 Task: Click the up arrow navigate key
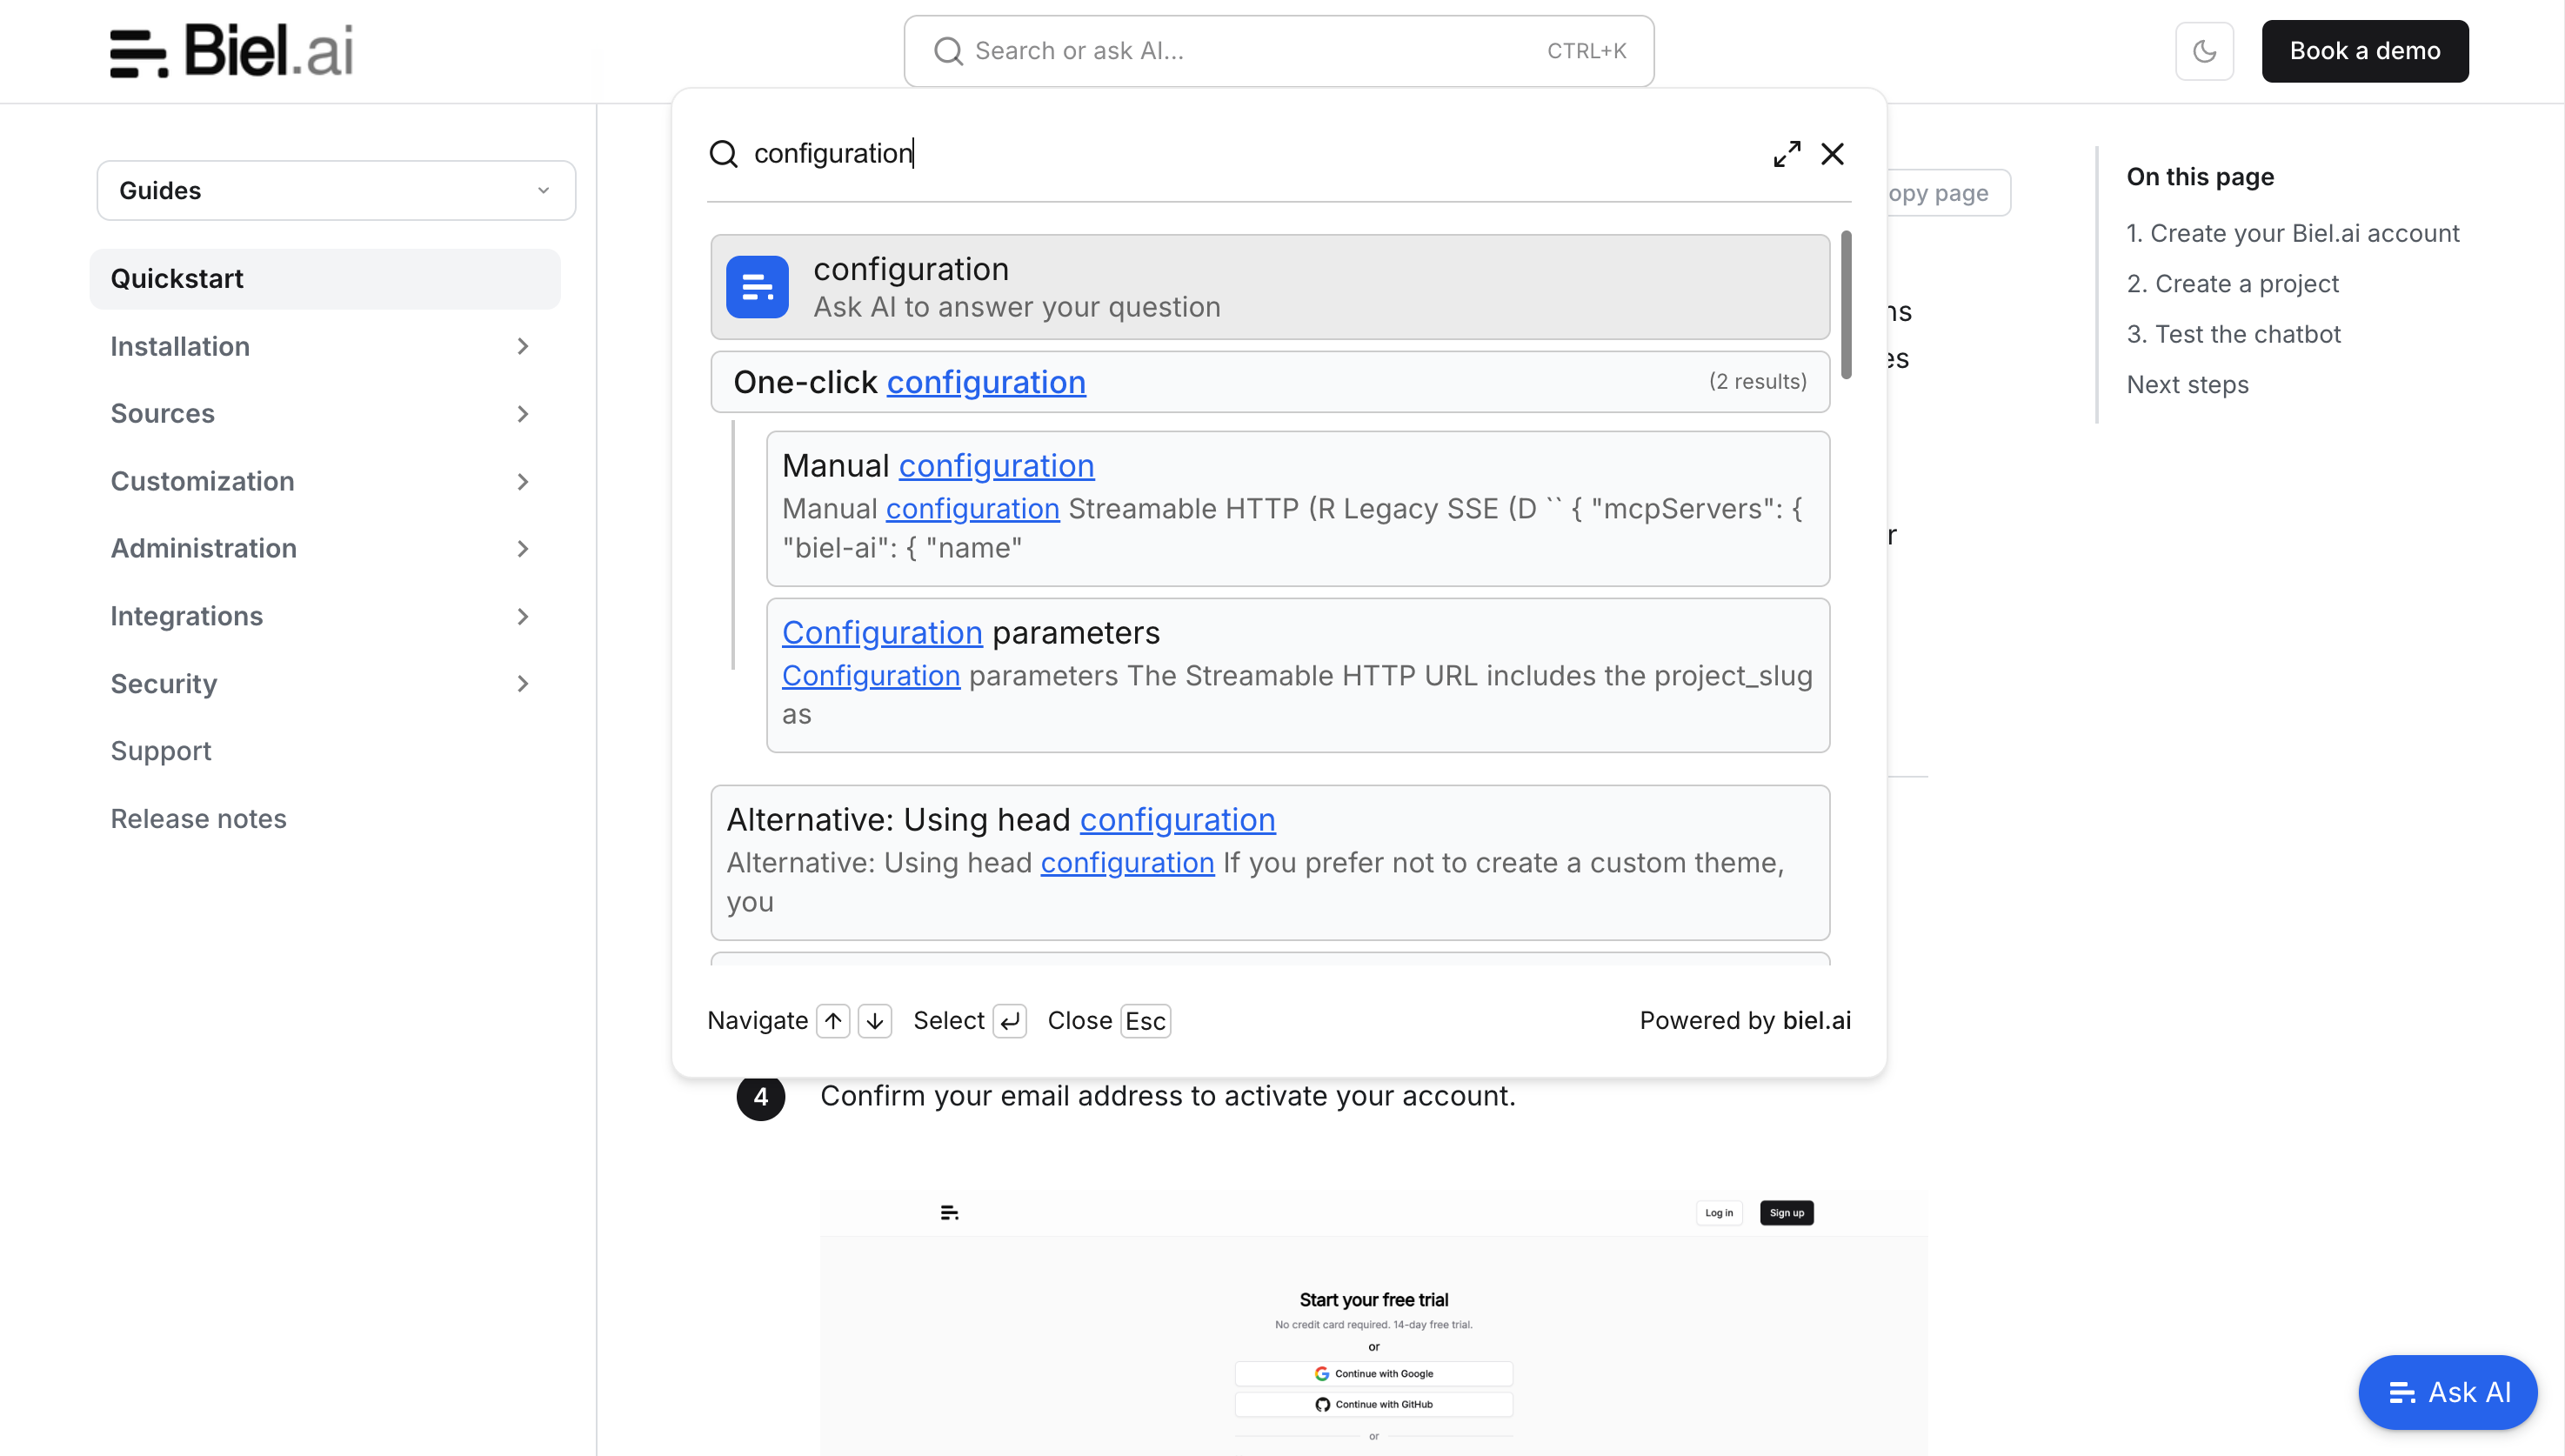point(833,1021)
